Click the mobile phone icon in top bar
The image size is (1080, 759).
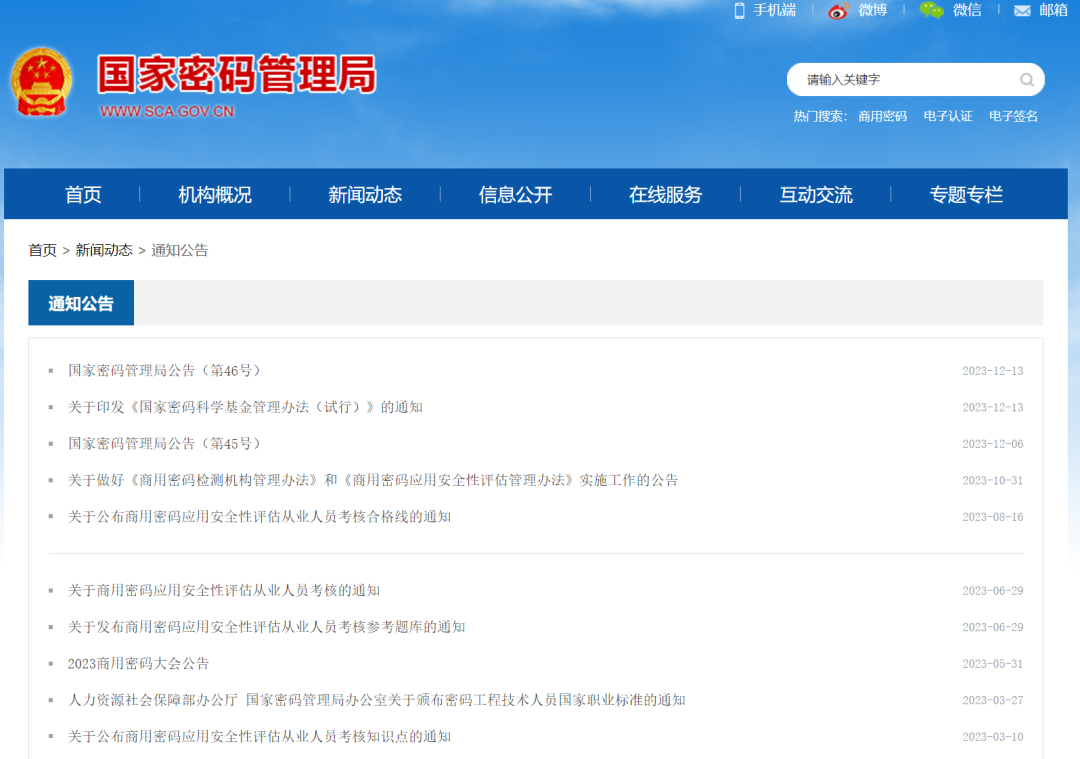[x=740, y=11]
